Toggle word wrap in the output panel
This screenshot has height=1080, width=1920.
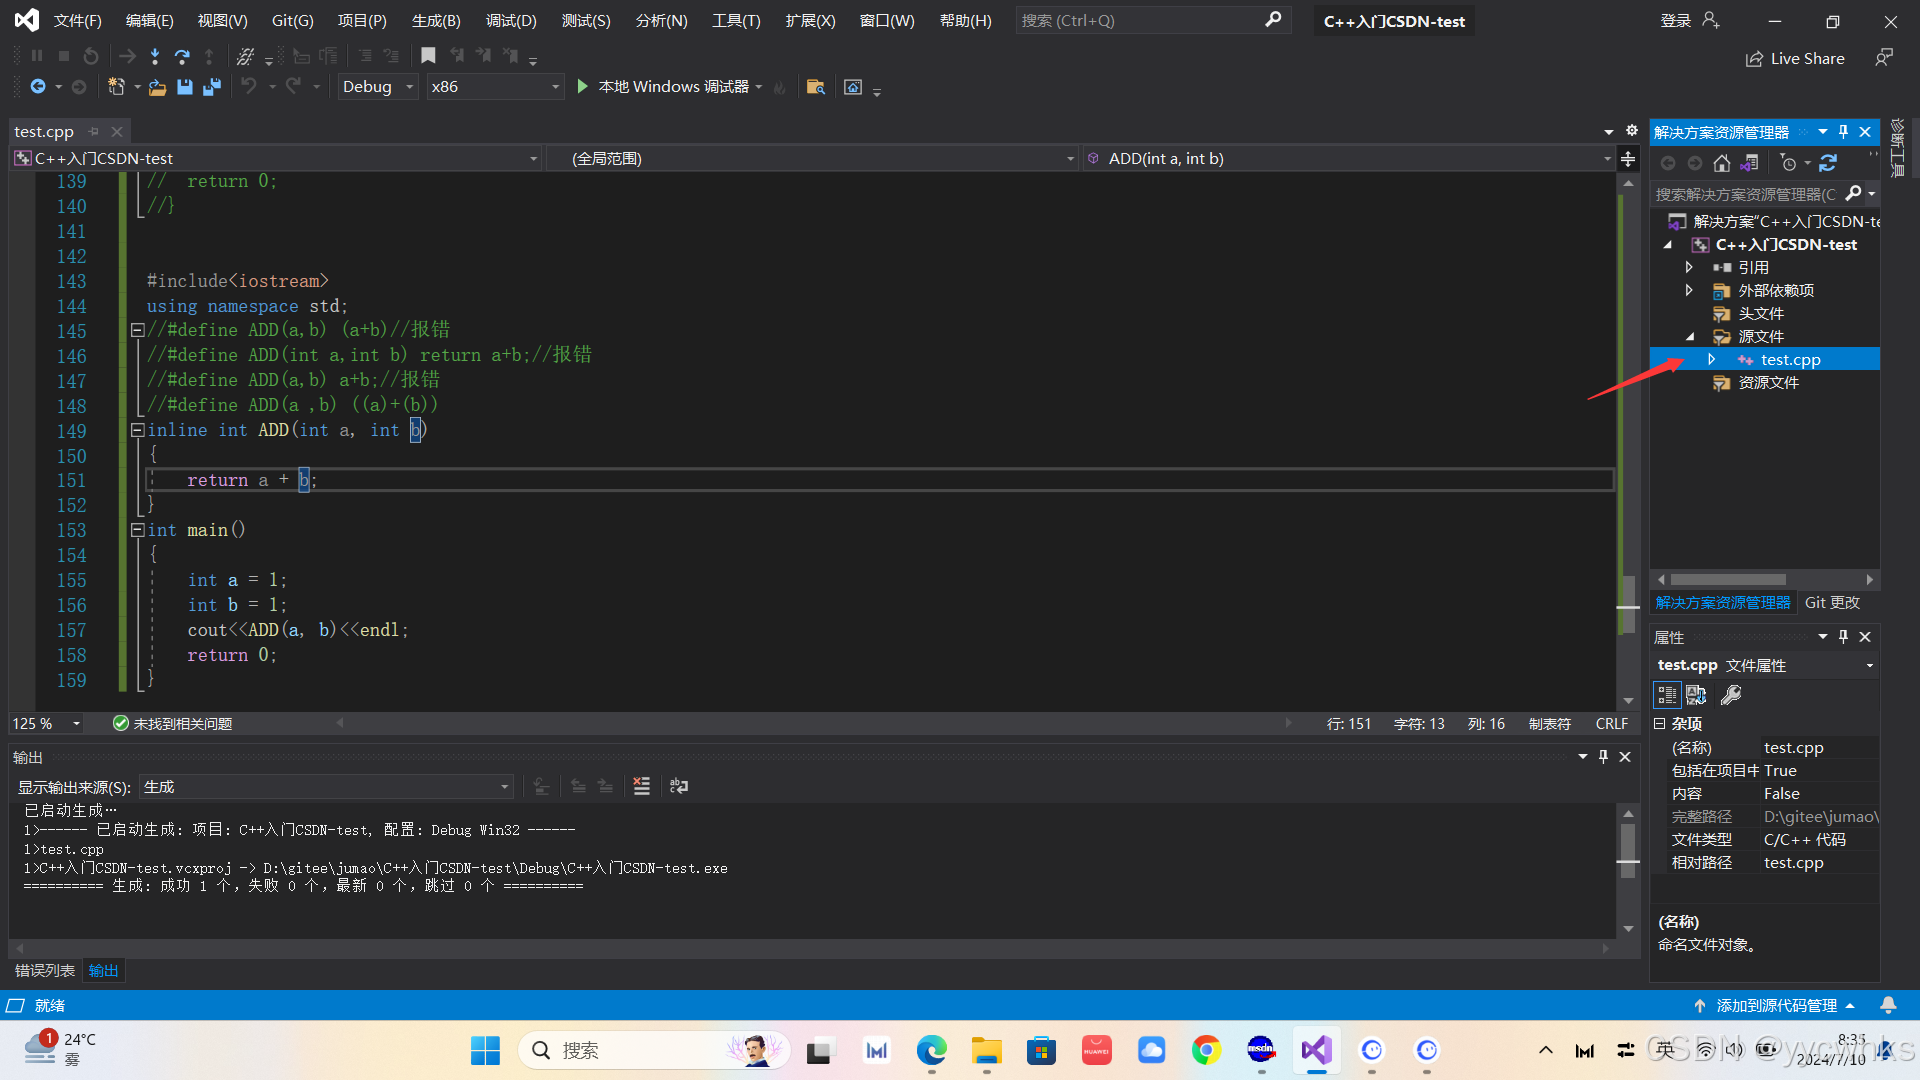pos(678,786)
